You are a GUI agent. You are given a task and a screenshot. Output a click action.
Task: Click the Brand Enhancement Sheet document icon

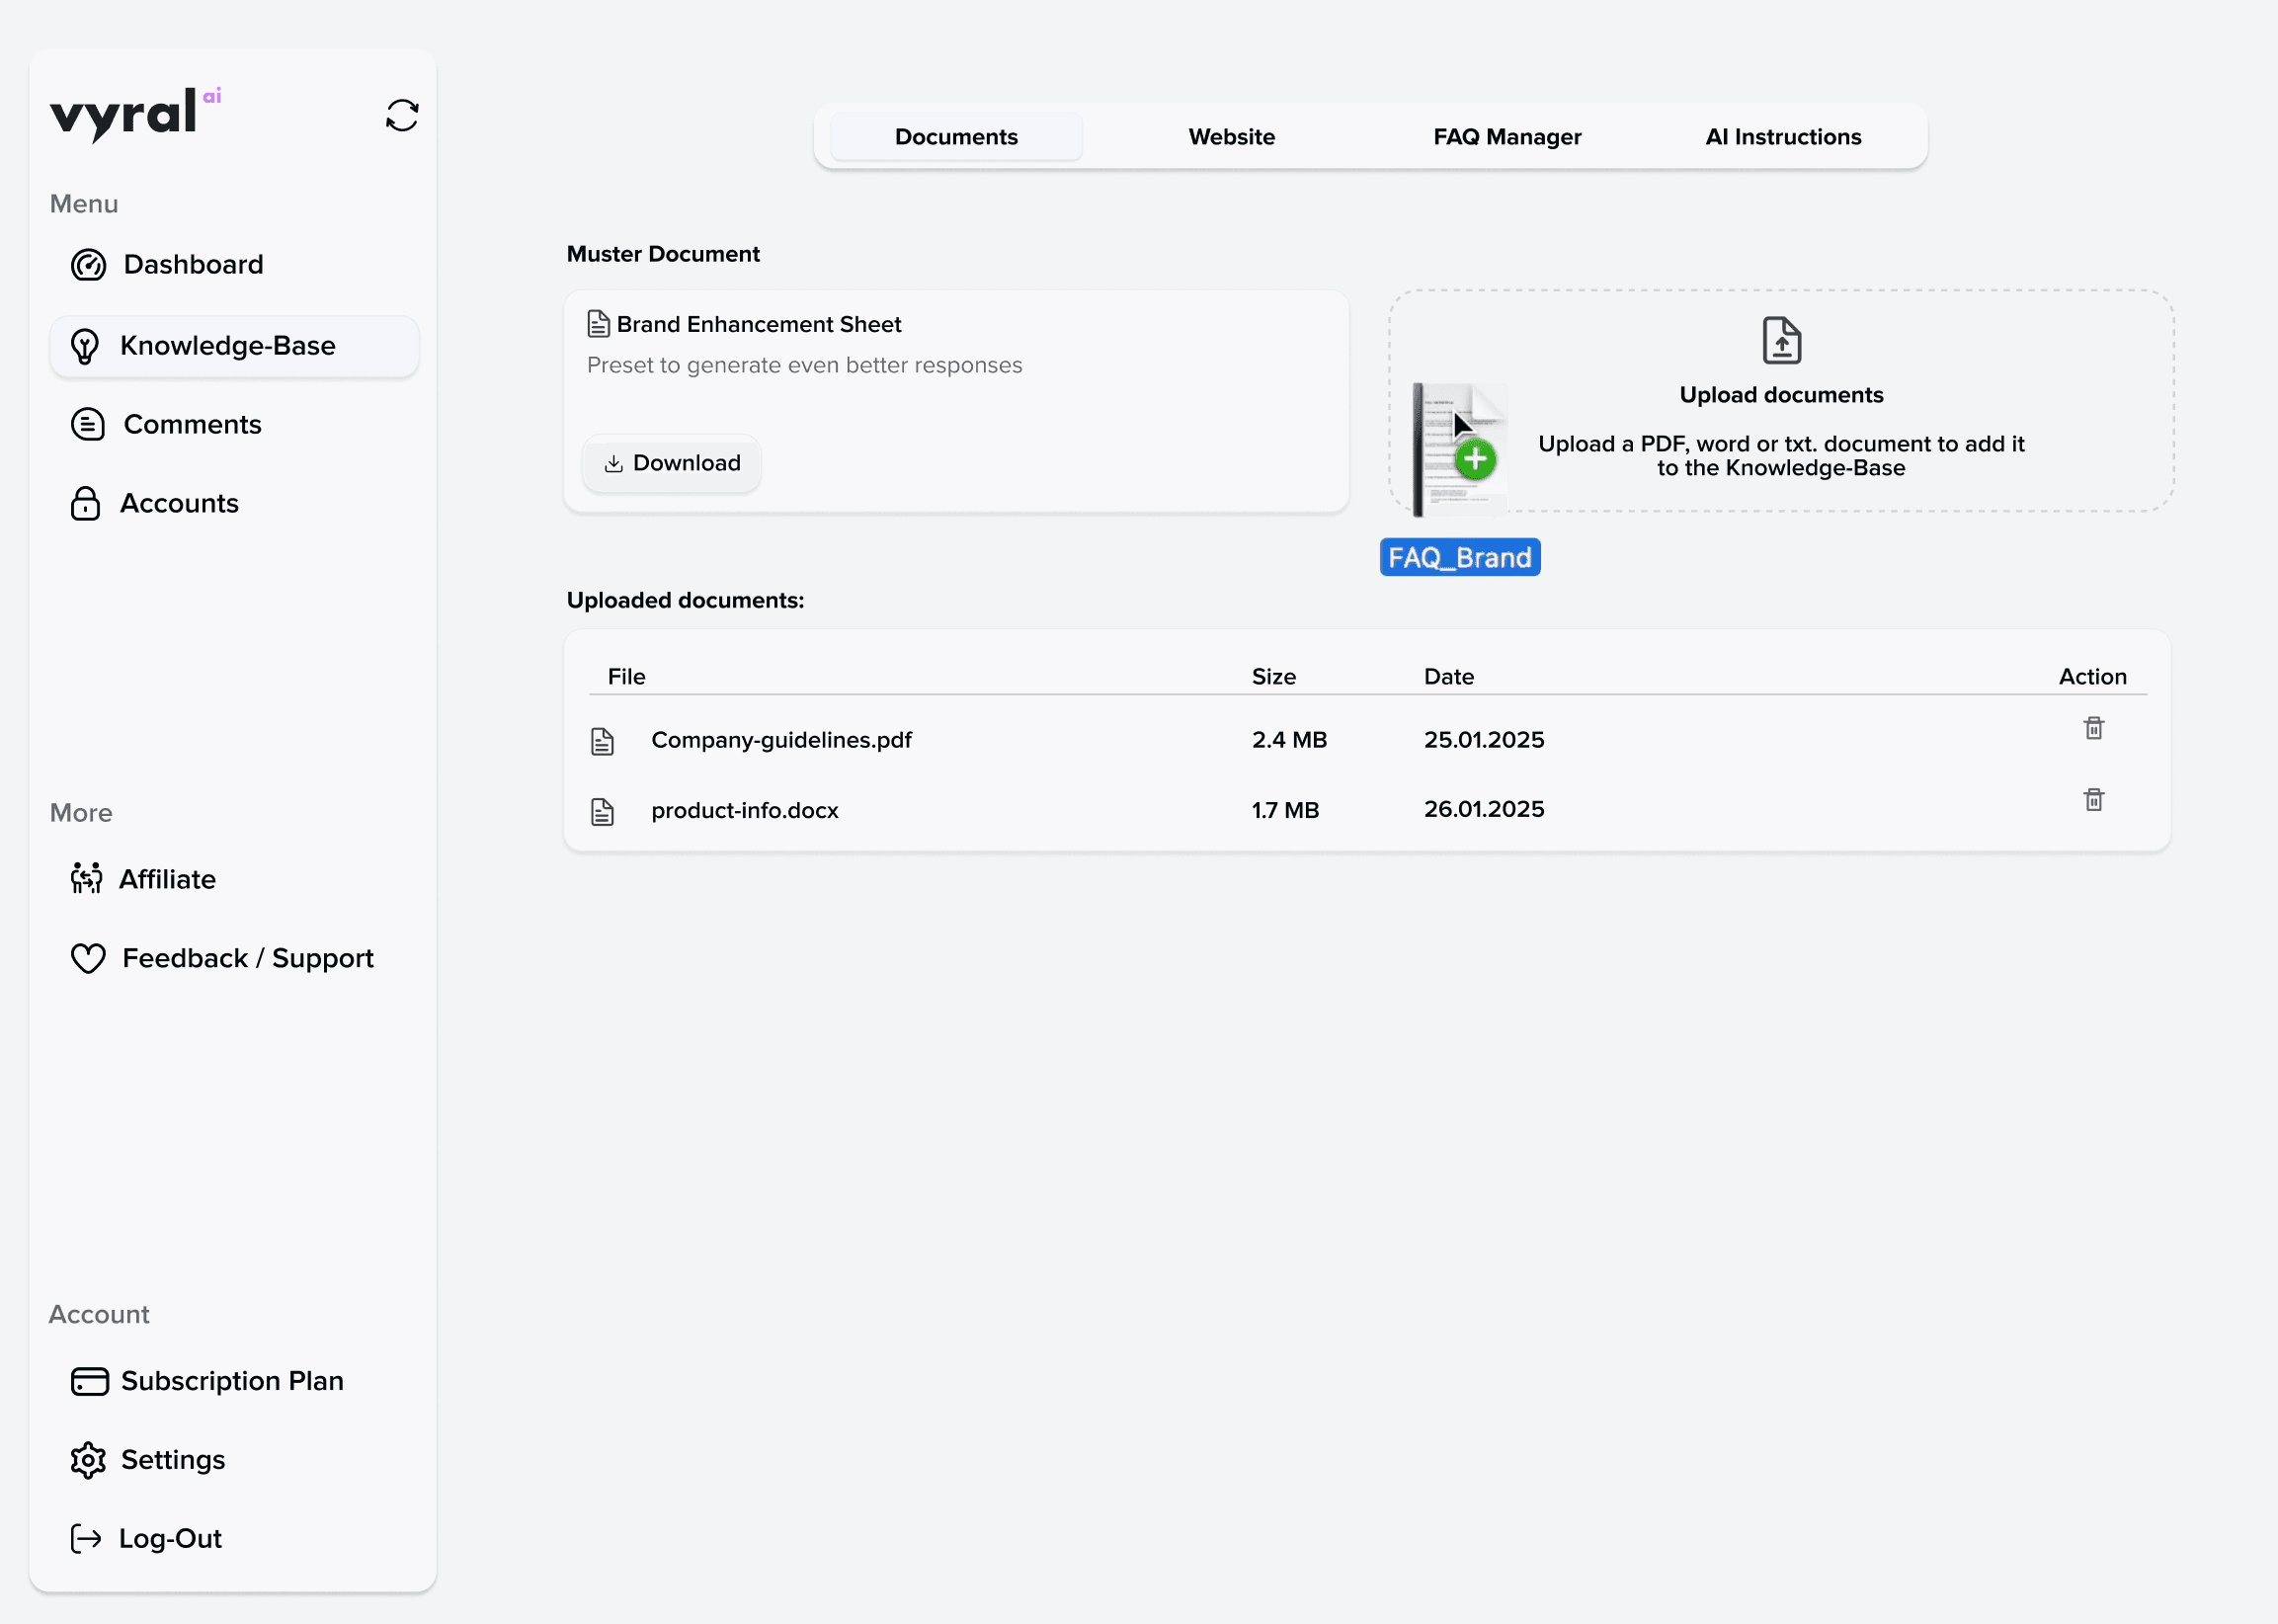click(598, 324)
